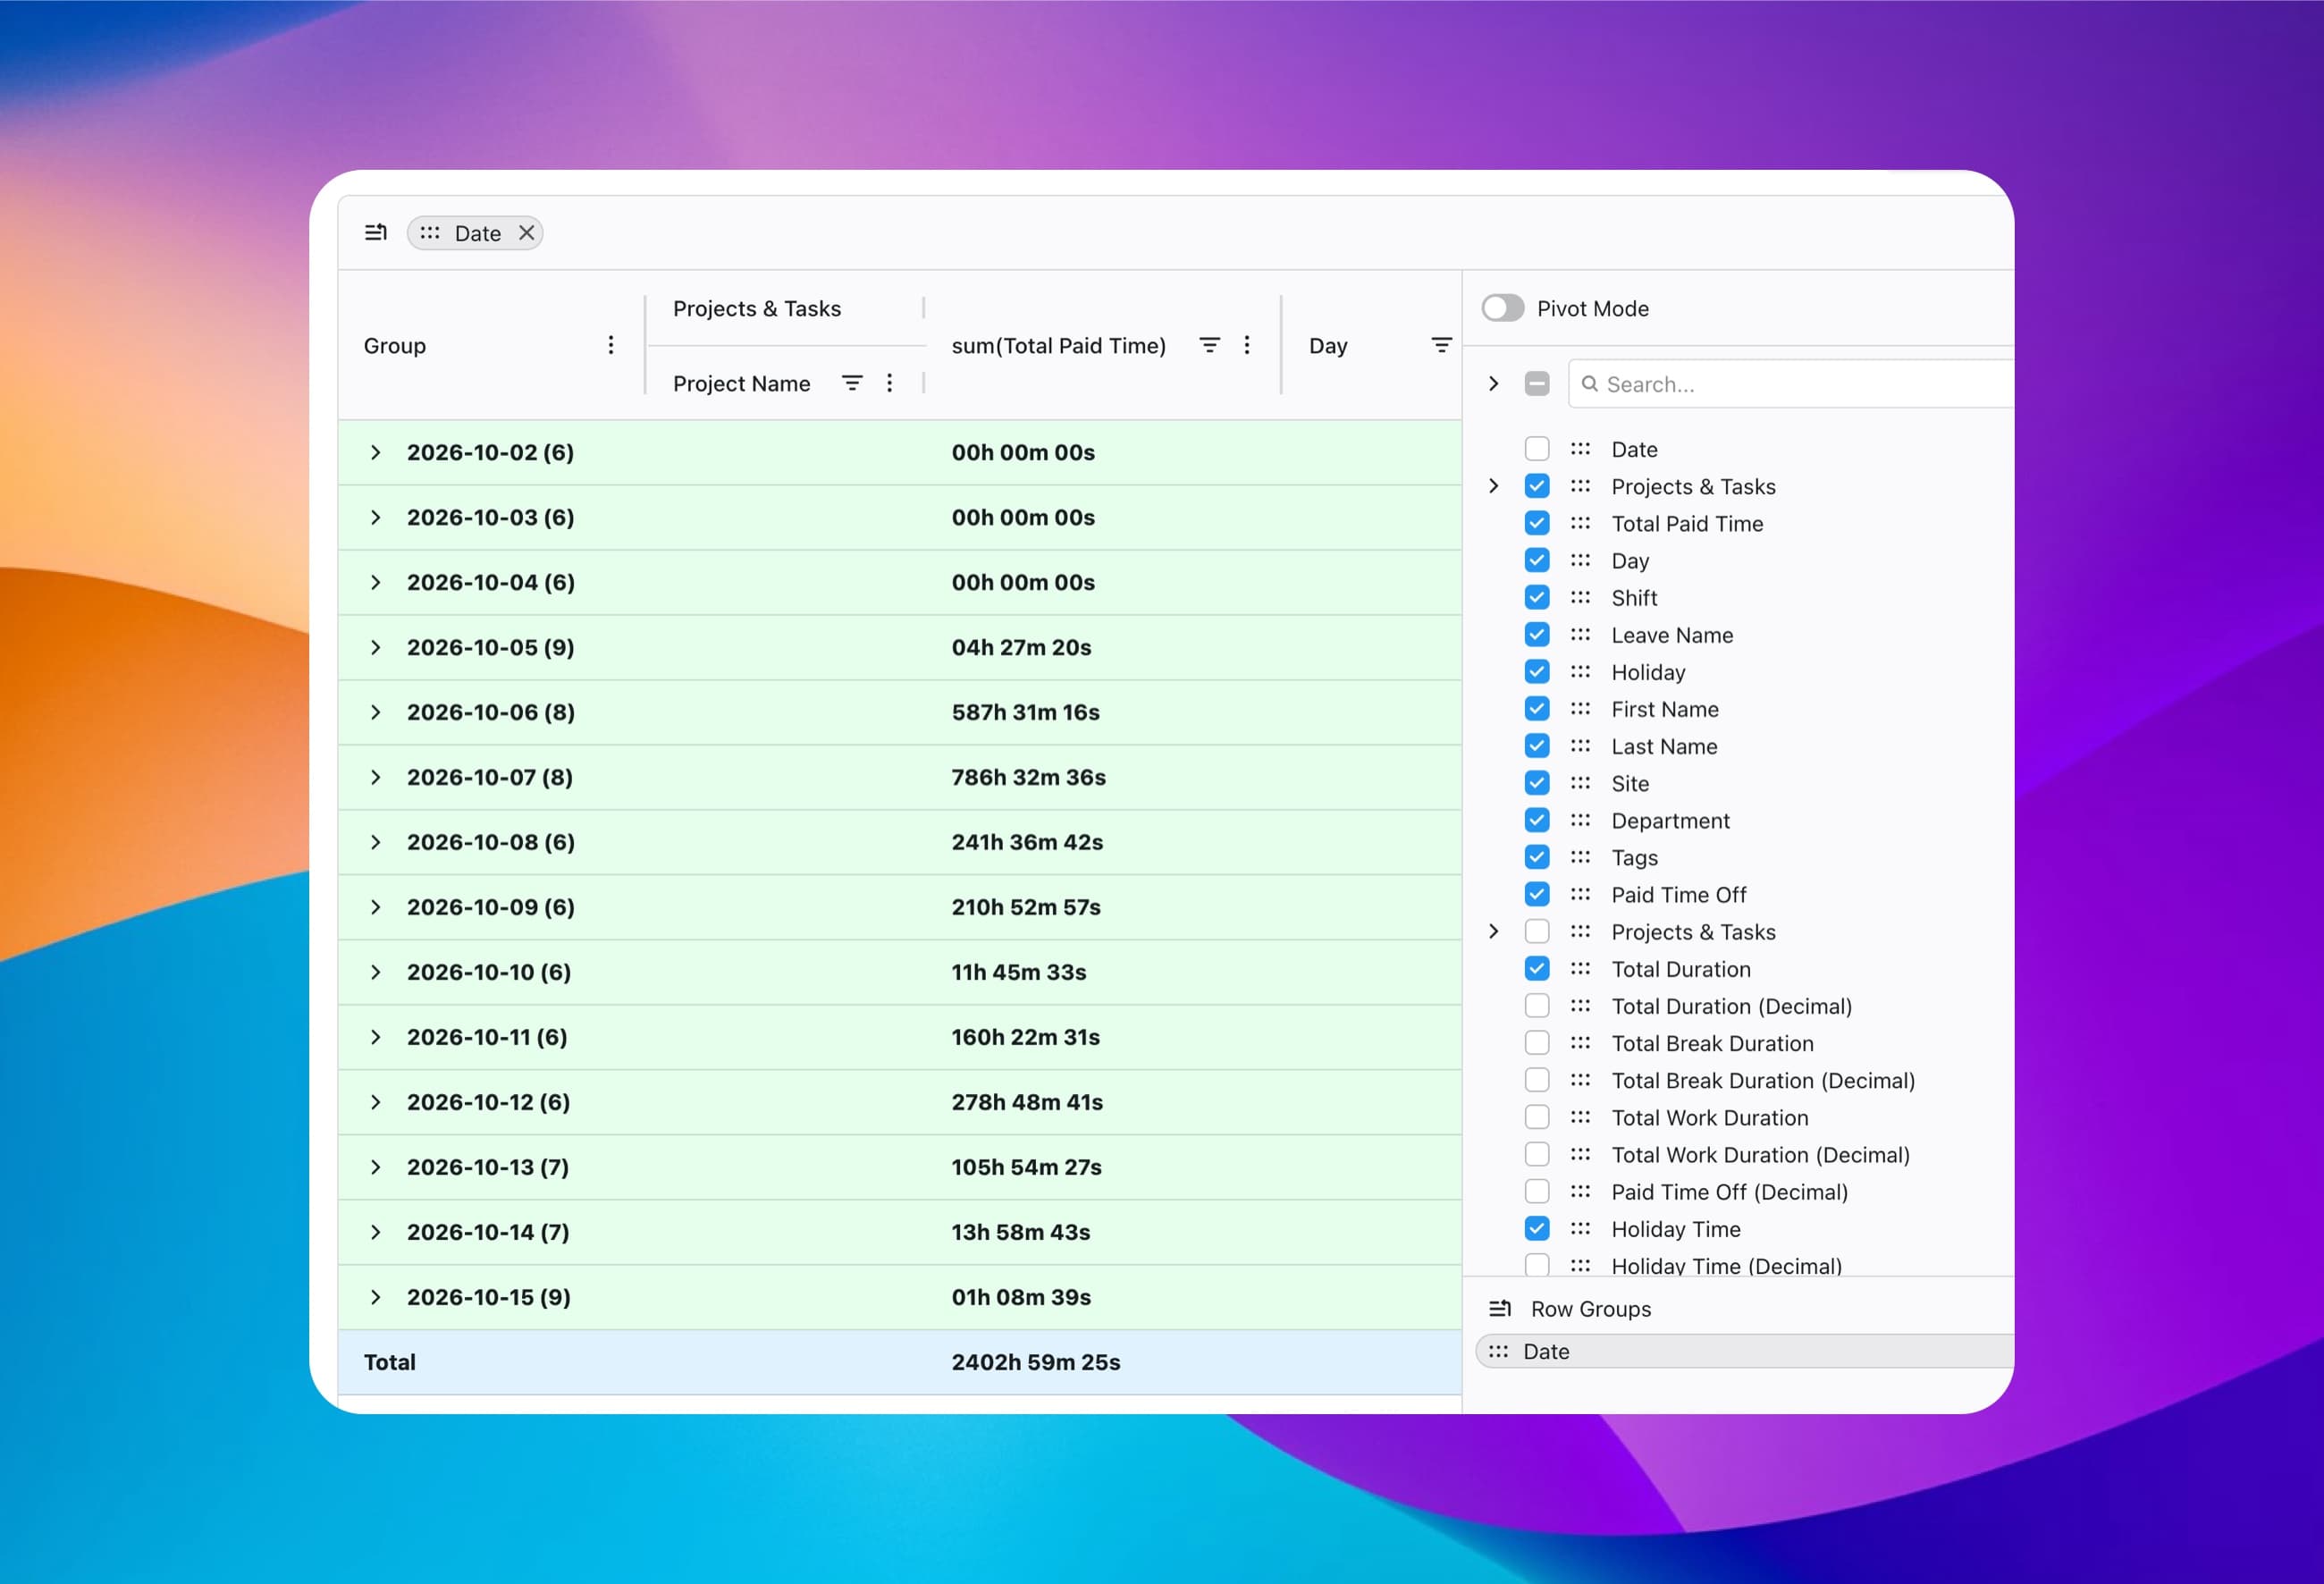Expand the 2026-10-06 group row
This screenshot has height=1584, width=2324.
(376, 712)
